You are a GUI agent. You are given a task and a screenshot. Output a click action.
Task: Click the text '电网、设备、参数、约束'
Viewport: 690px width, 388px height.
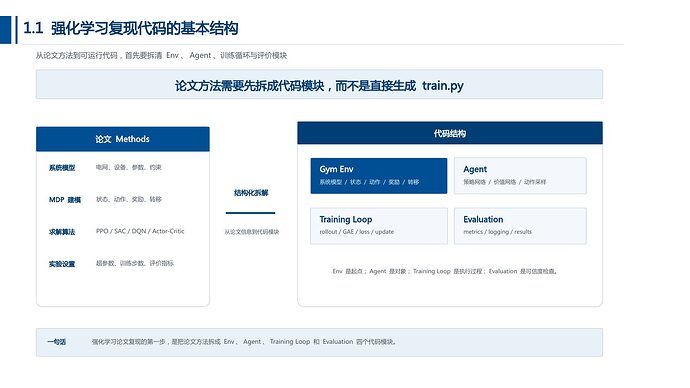coord(128,167)
